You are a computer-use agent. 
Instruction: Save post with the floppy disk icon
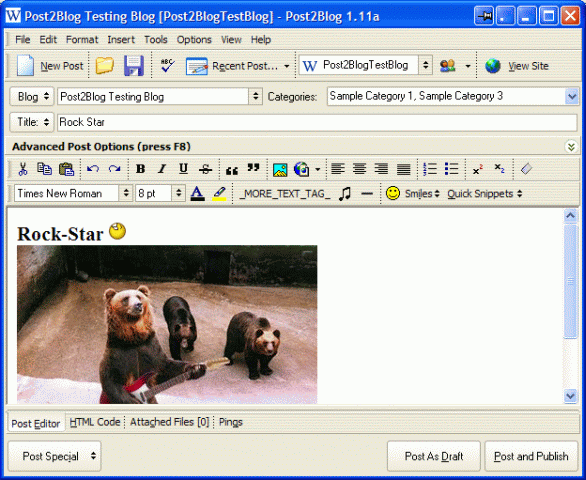(134, 66)
